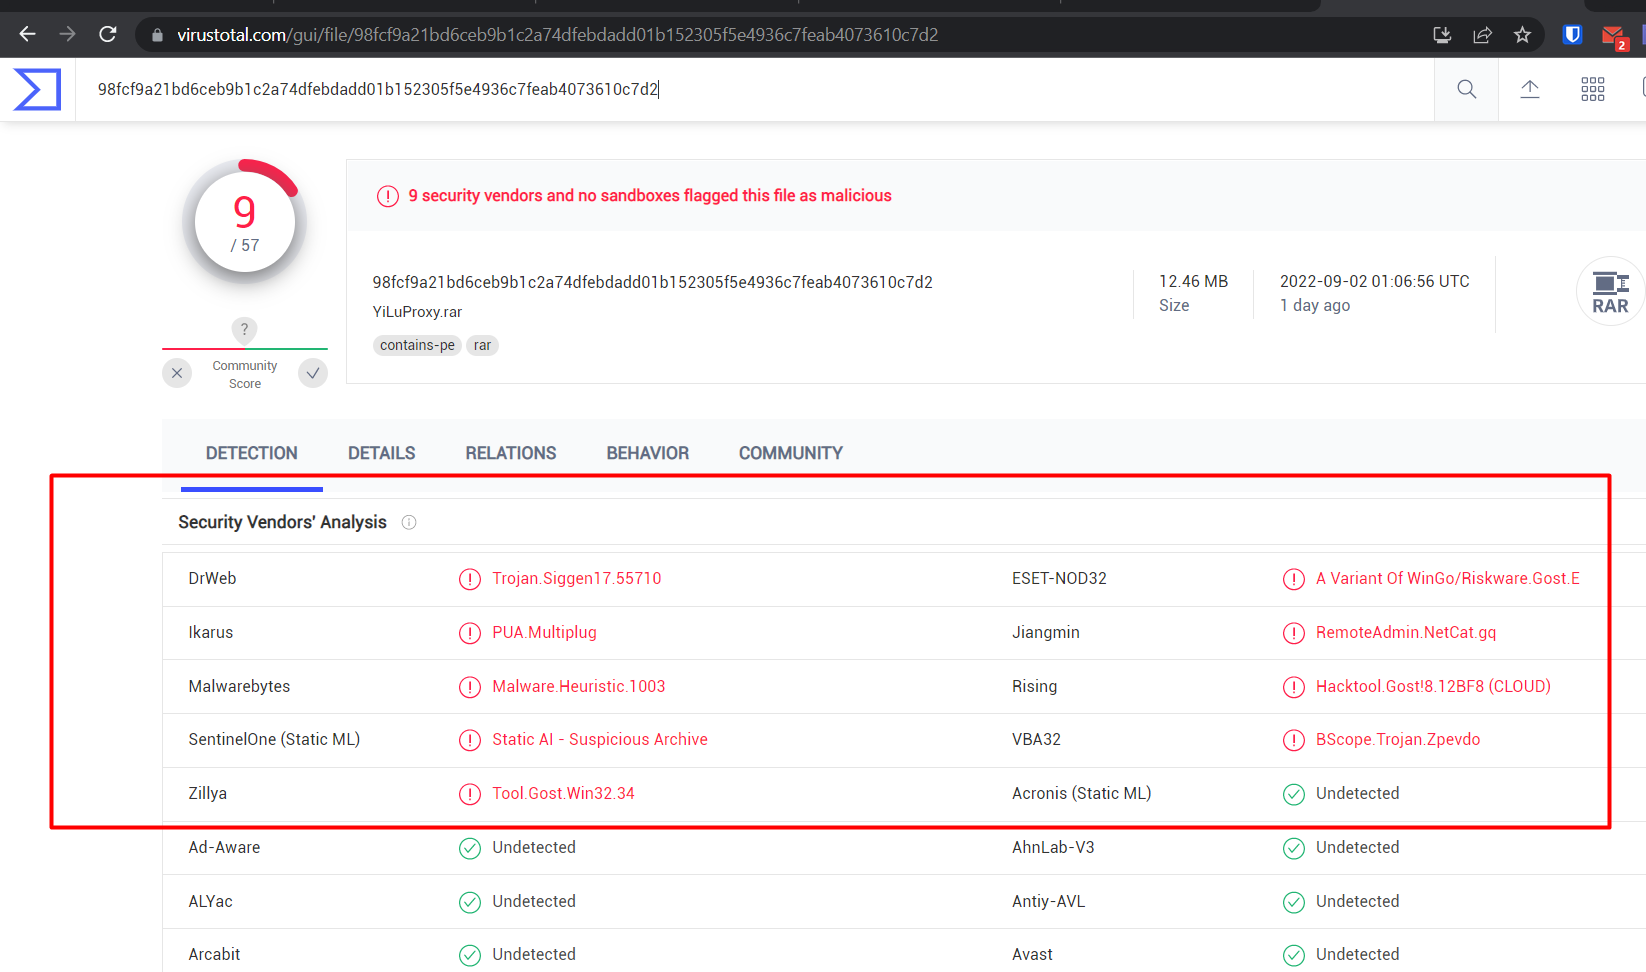Vote file as harmless with checkmark button
1646x972 pixels.
313,373
